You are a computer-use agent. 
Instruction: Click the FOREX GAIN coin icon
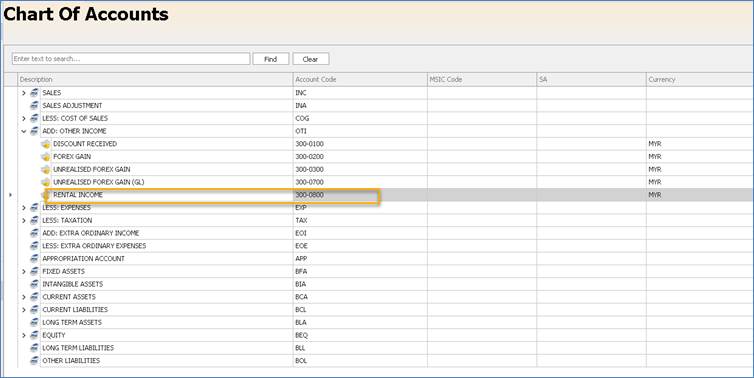point(46,157)
